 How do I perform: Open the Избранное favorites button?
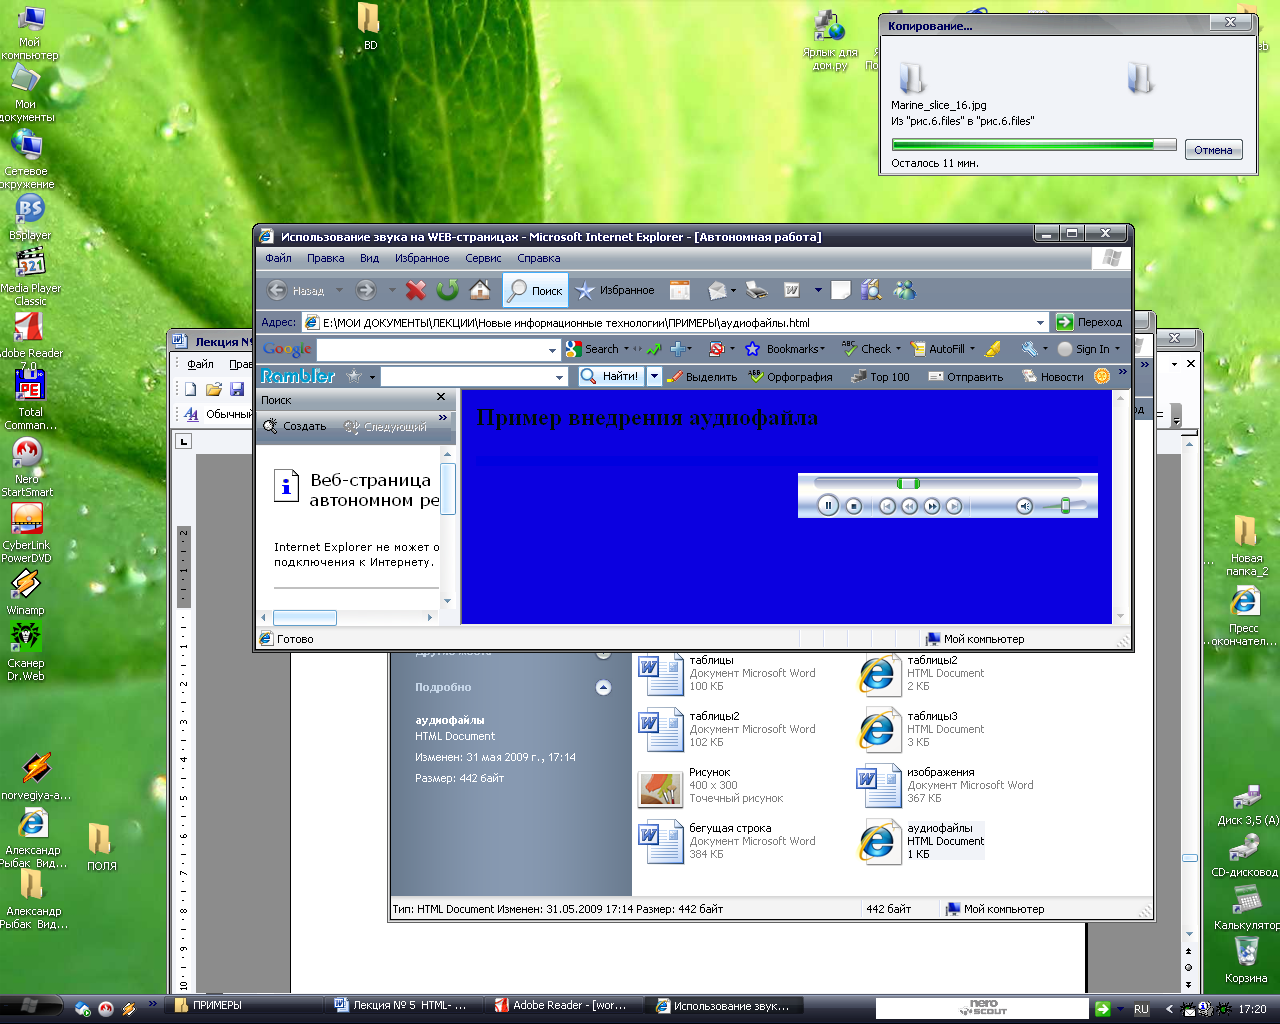point(615,290)
